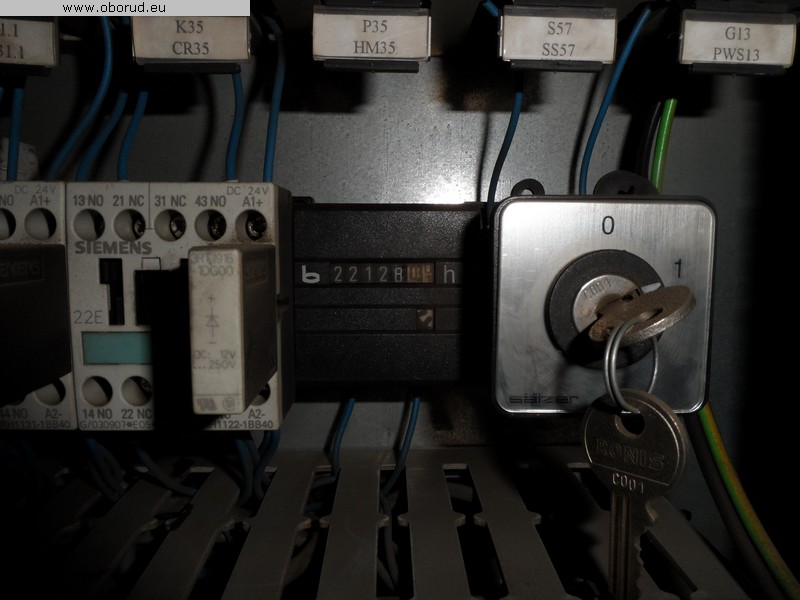Click the key switch position 0 marking

(x=608, y=225)
